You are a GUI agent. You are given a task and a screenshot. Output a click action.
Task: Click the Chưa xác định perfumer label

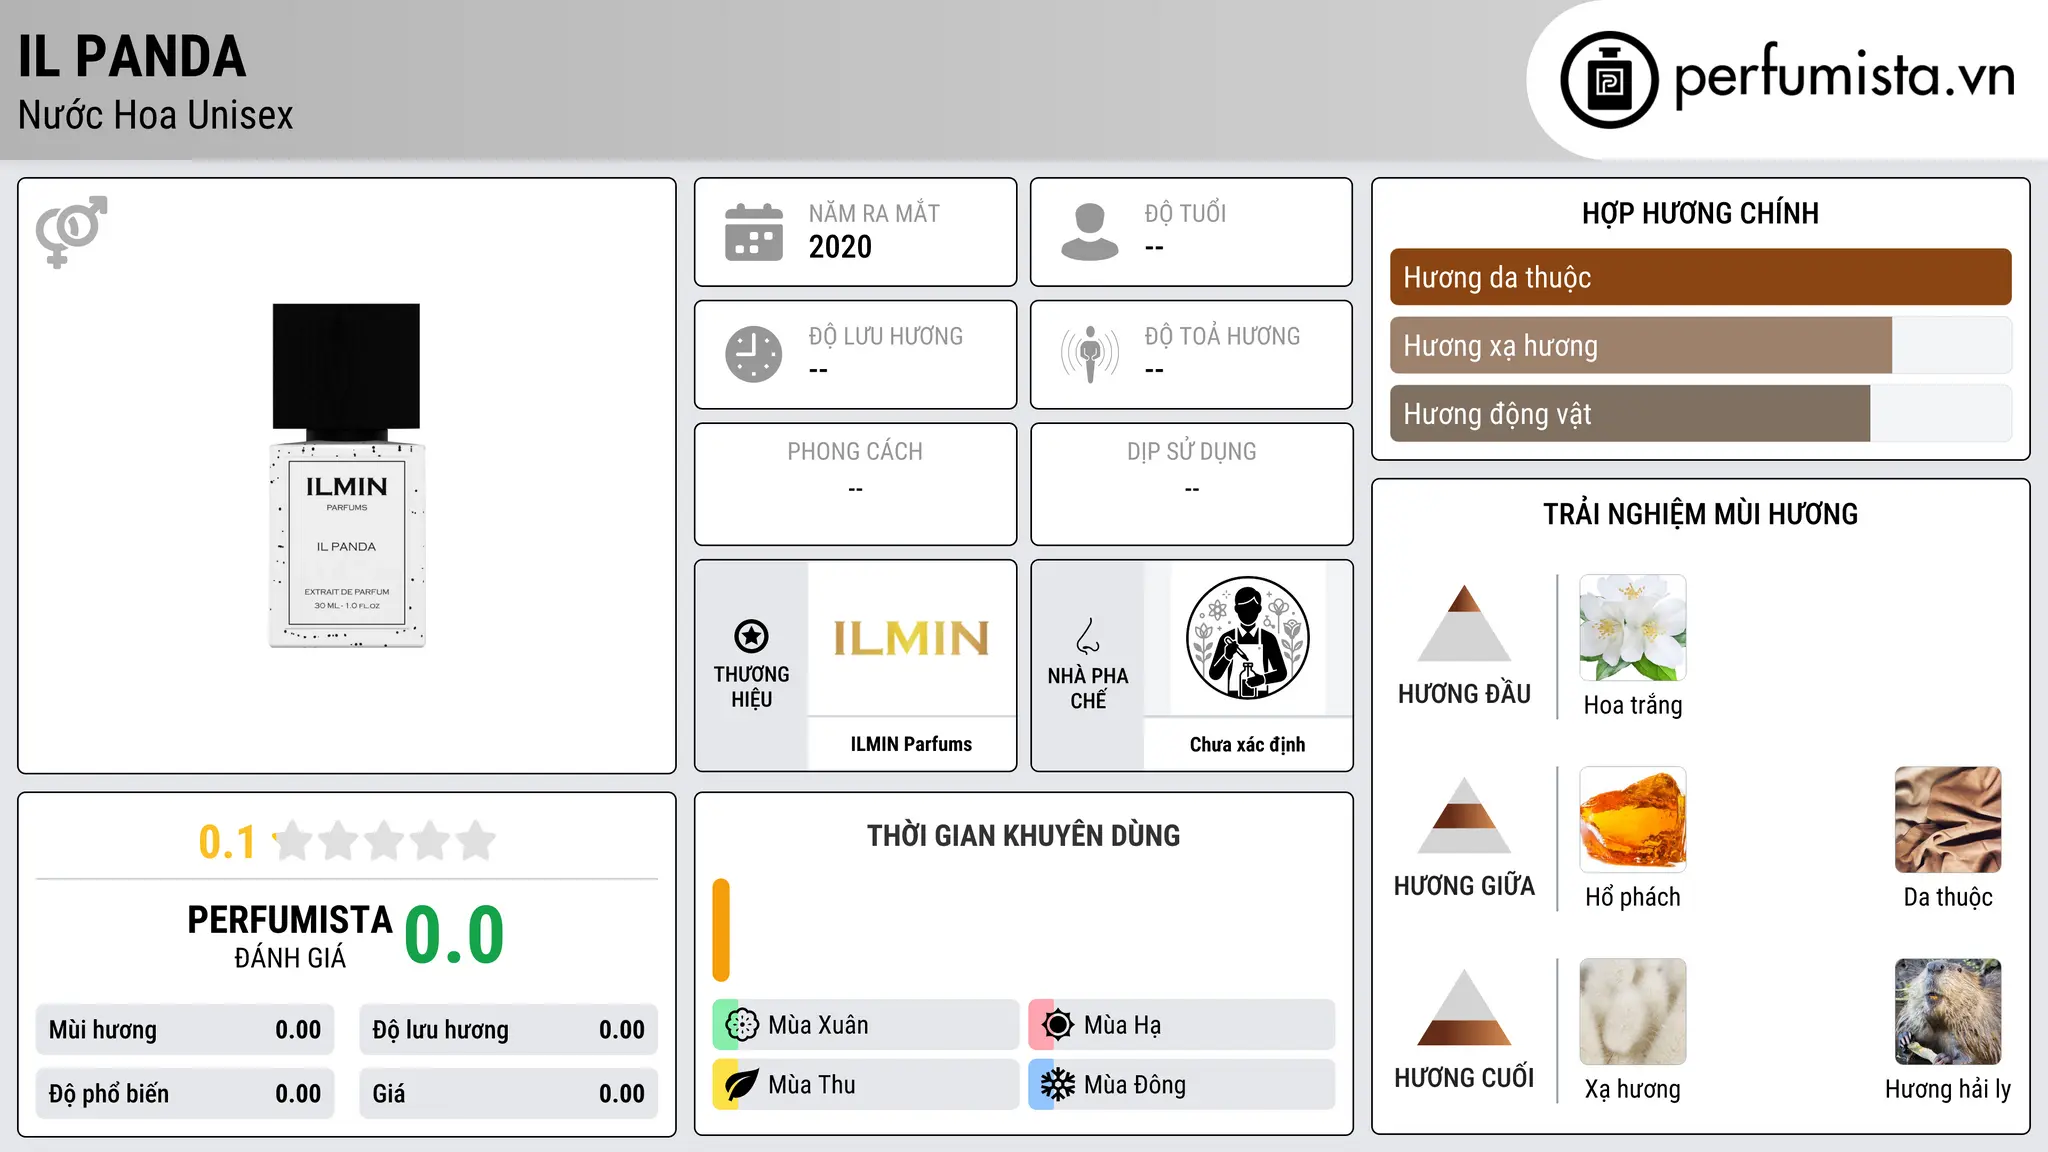1247,744
